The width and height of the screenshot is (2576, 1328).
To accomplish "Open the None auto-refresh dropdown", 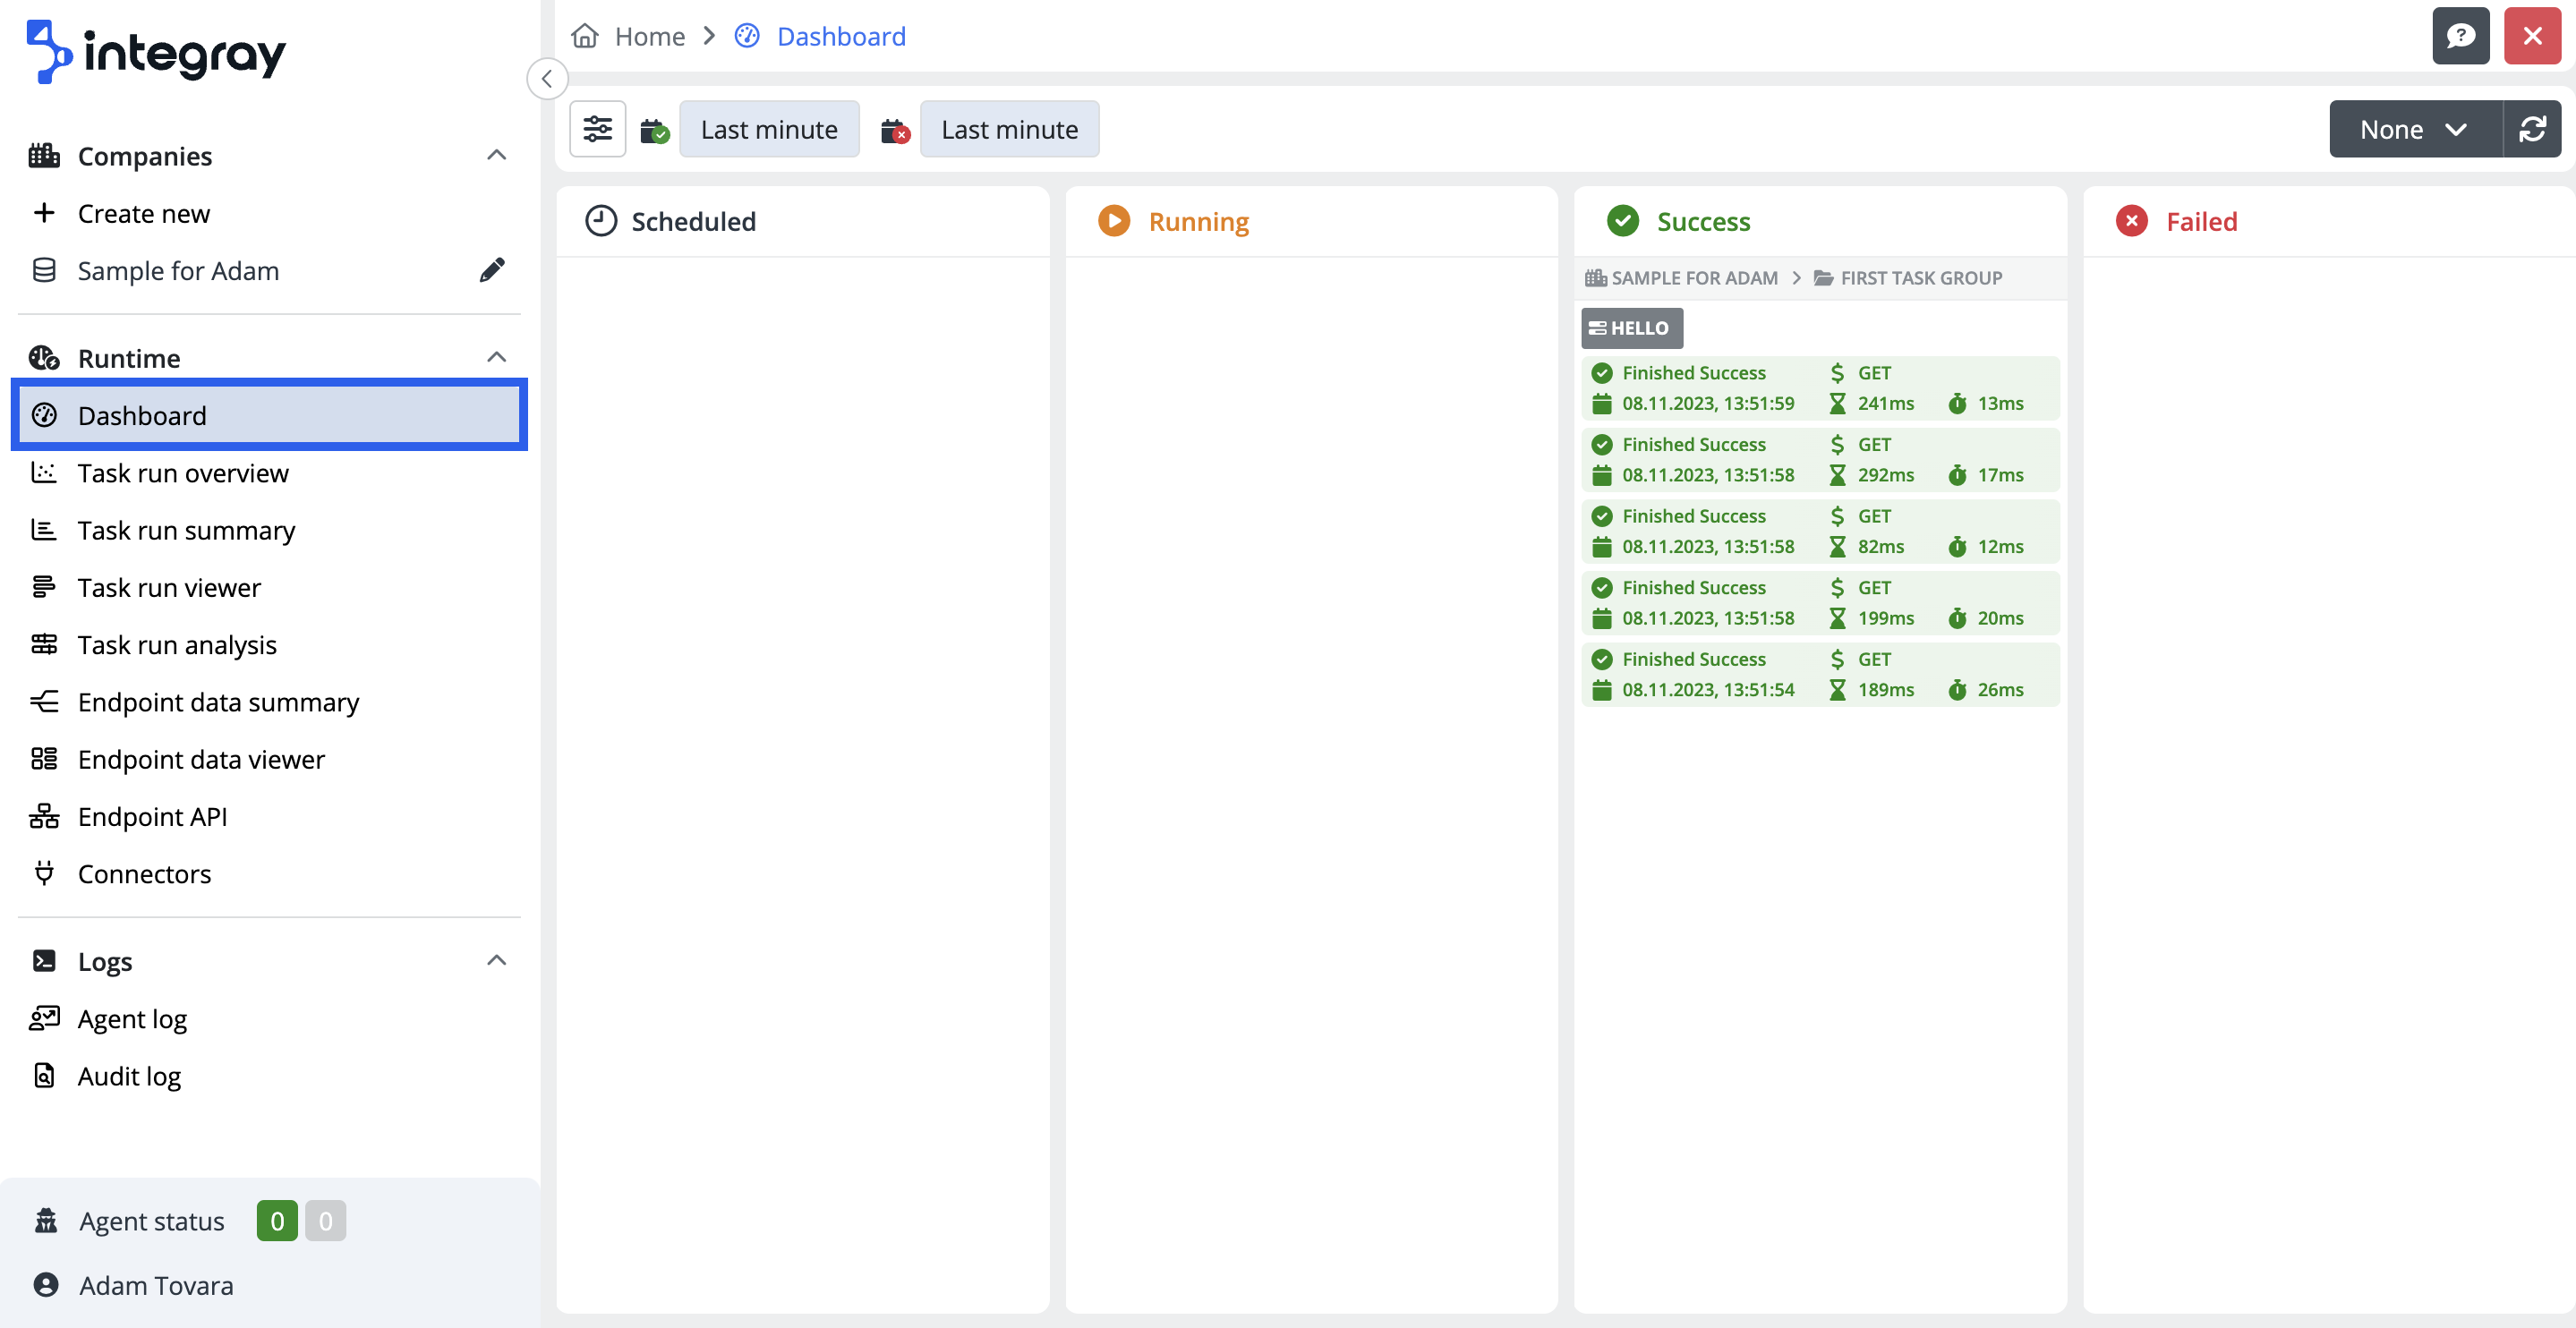I will pyautogui.click(x=2414, y=129).
